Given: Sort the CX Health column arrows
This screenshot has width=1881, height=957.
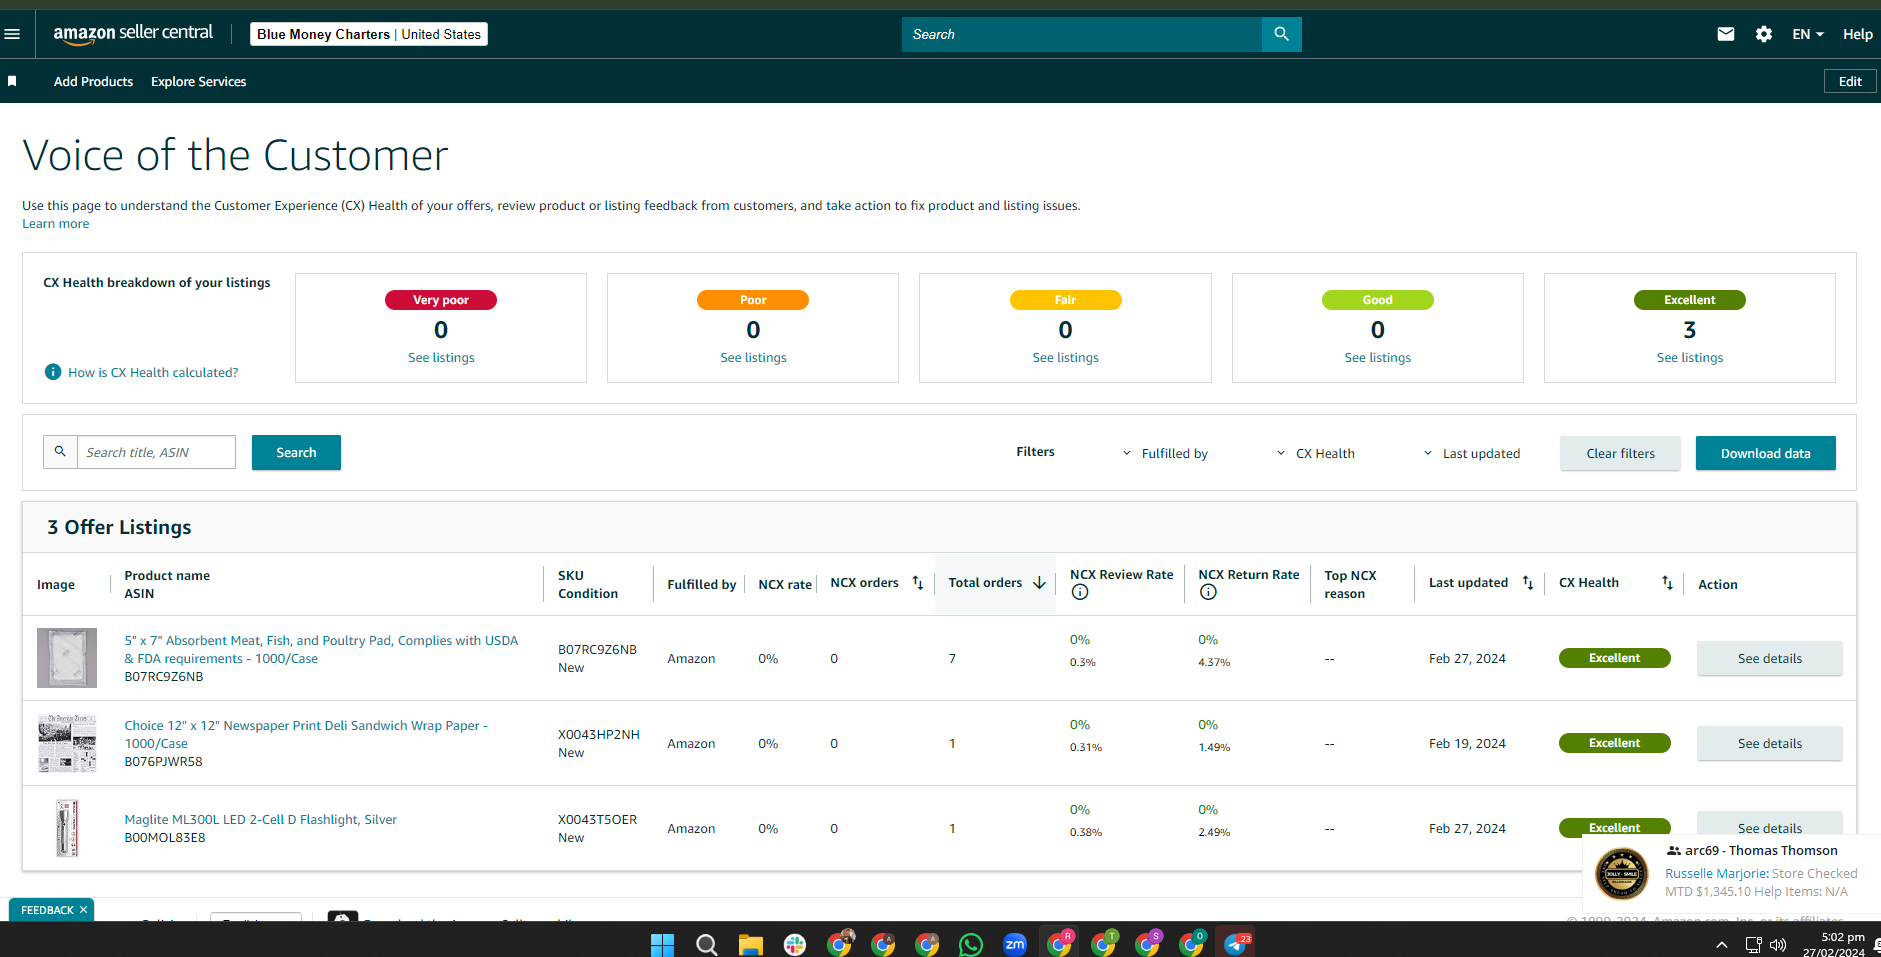Looking at the screenshot, I should (1667, 583).
